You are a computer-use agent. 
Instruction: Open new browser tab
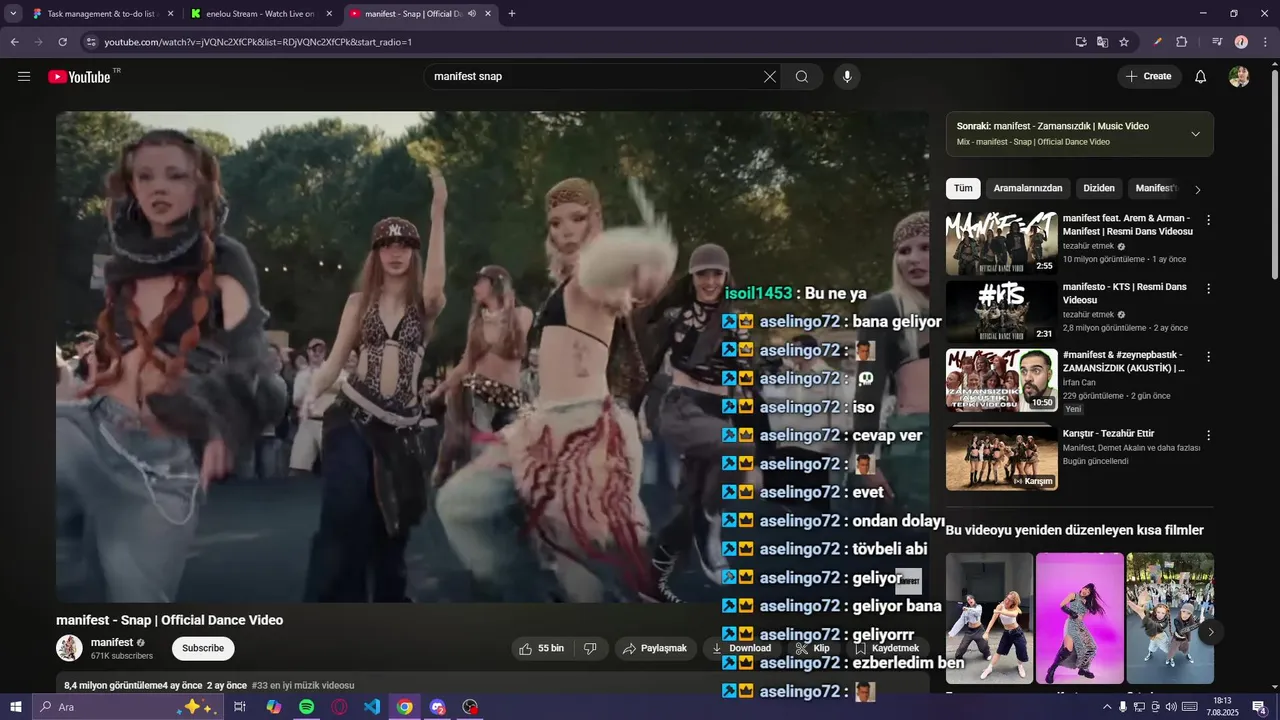point(512,14)
